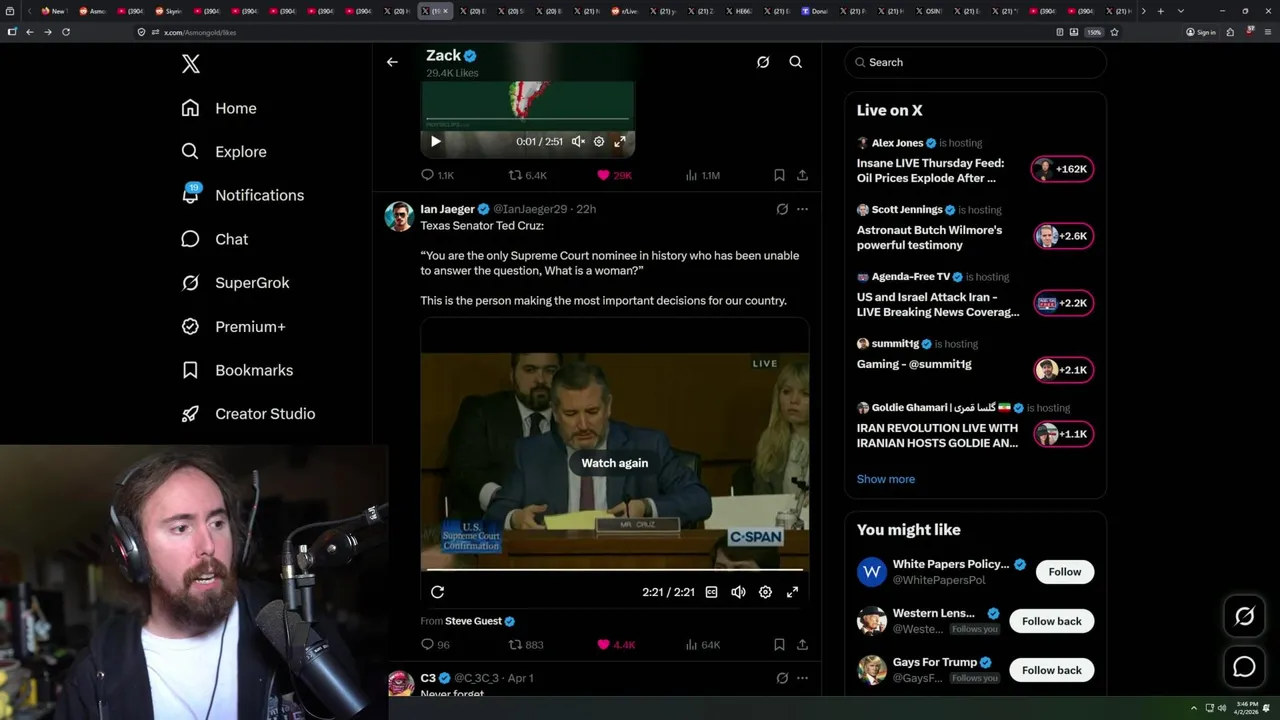1280x720 pixels.
Task: Unlike Ian Jaeger post with 4.4K likes
Action: click(x=616, y=645)
